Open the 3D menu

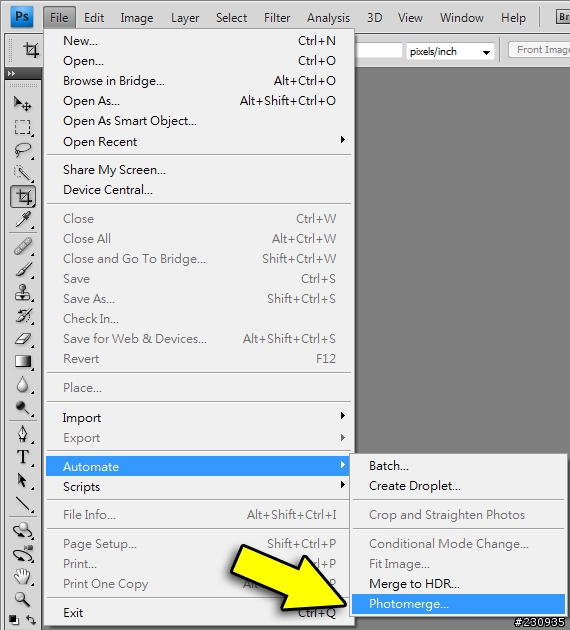tap(374, 18)
